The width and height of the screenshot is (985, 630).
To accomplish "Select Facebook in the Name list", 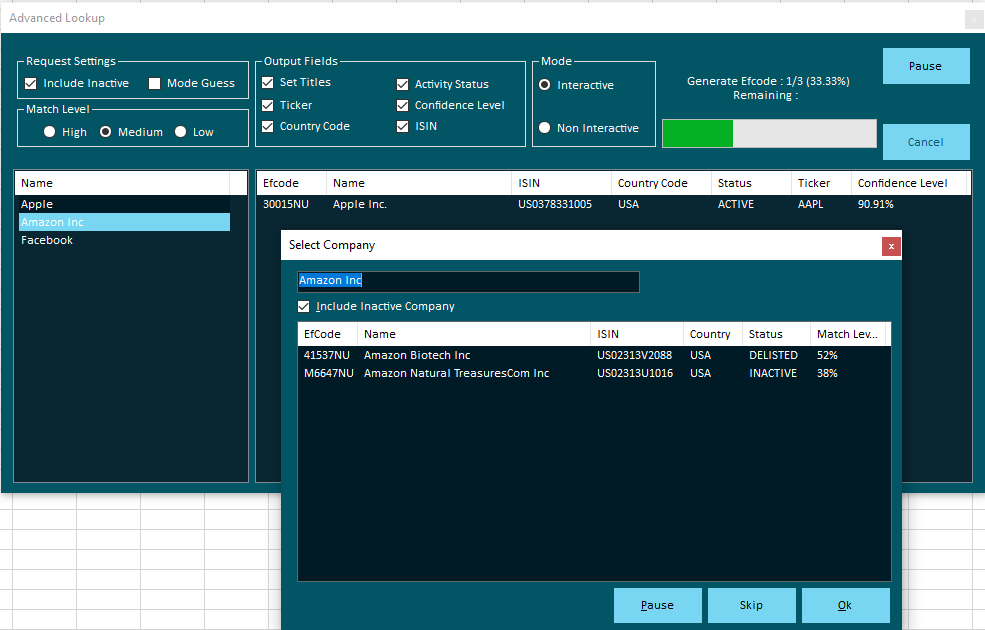I will coord(47,240).
